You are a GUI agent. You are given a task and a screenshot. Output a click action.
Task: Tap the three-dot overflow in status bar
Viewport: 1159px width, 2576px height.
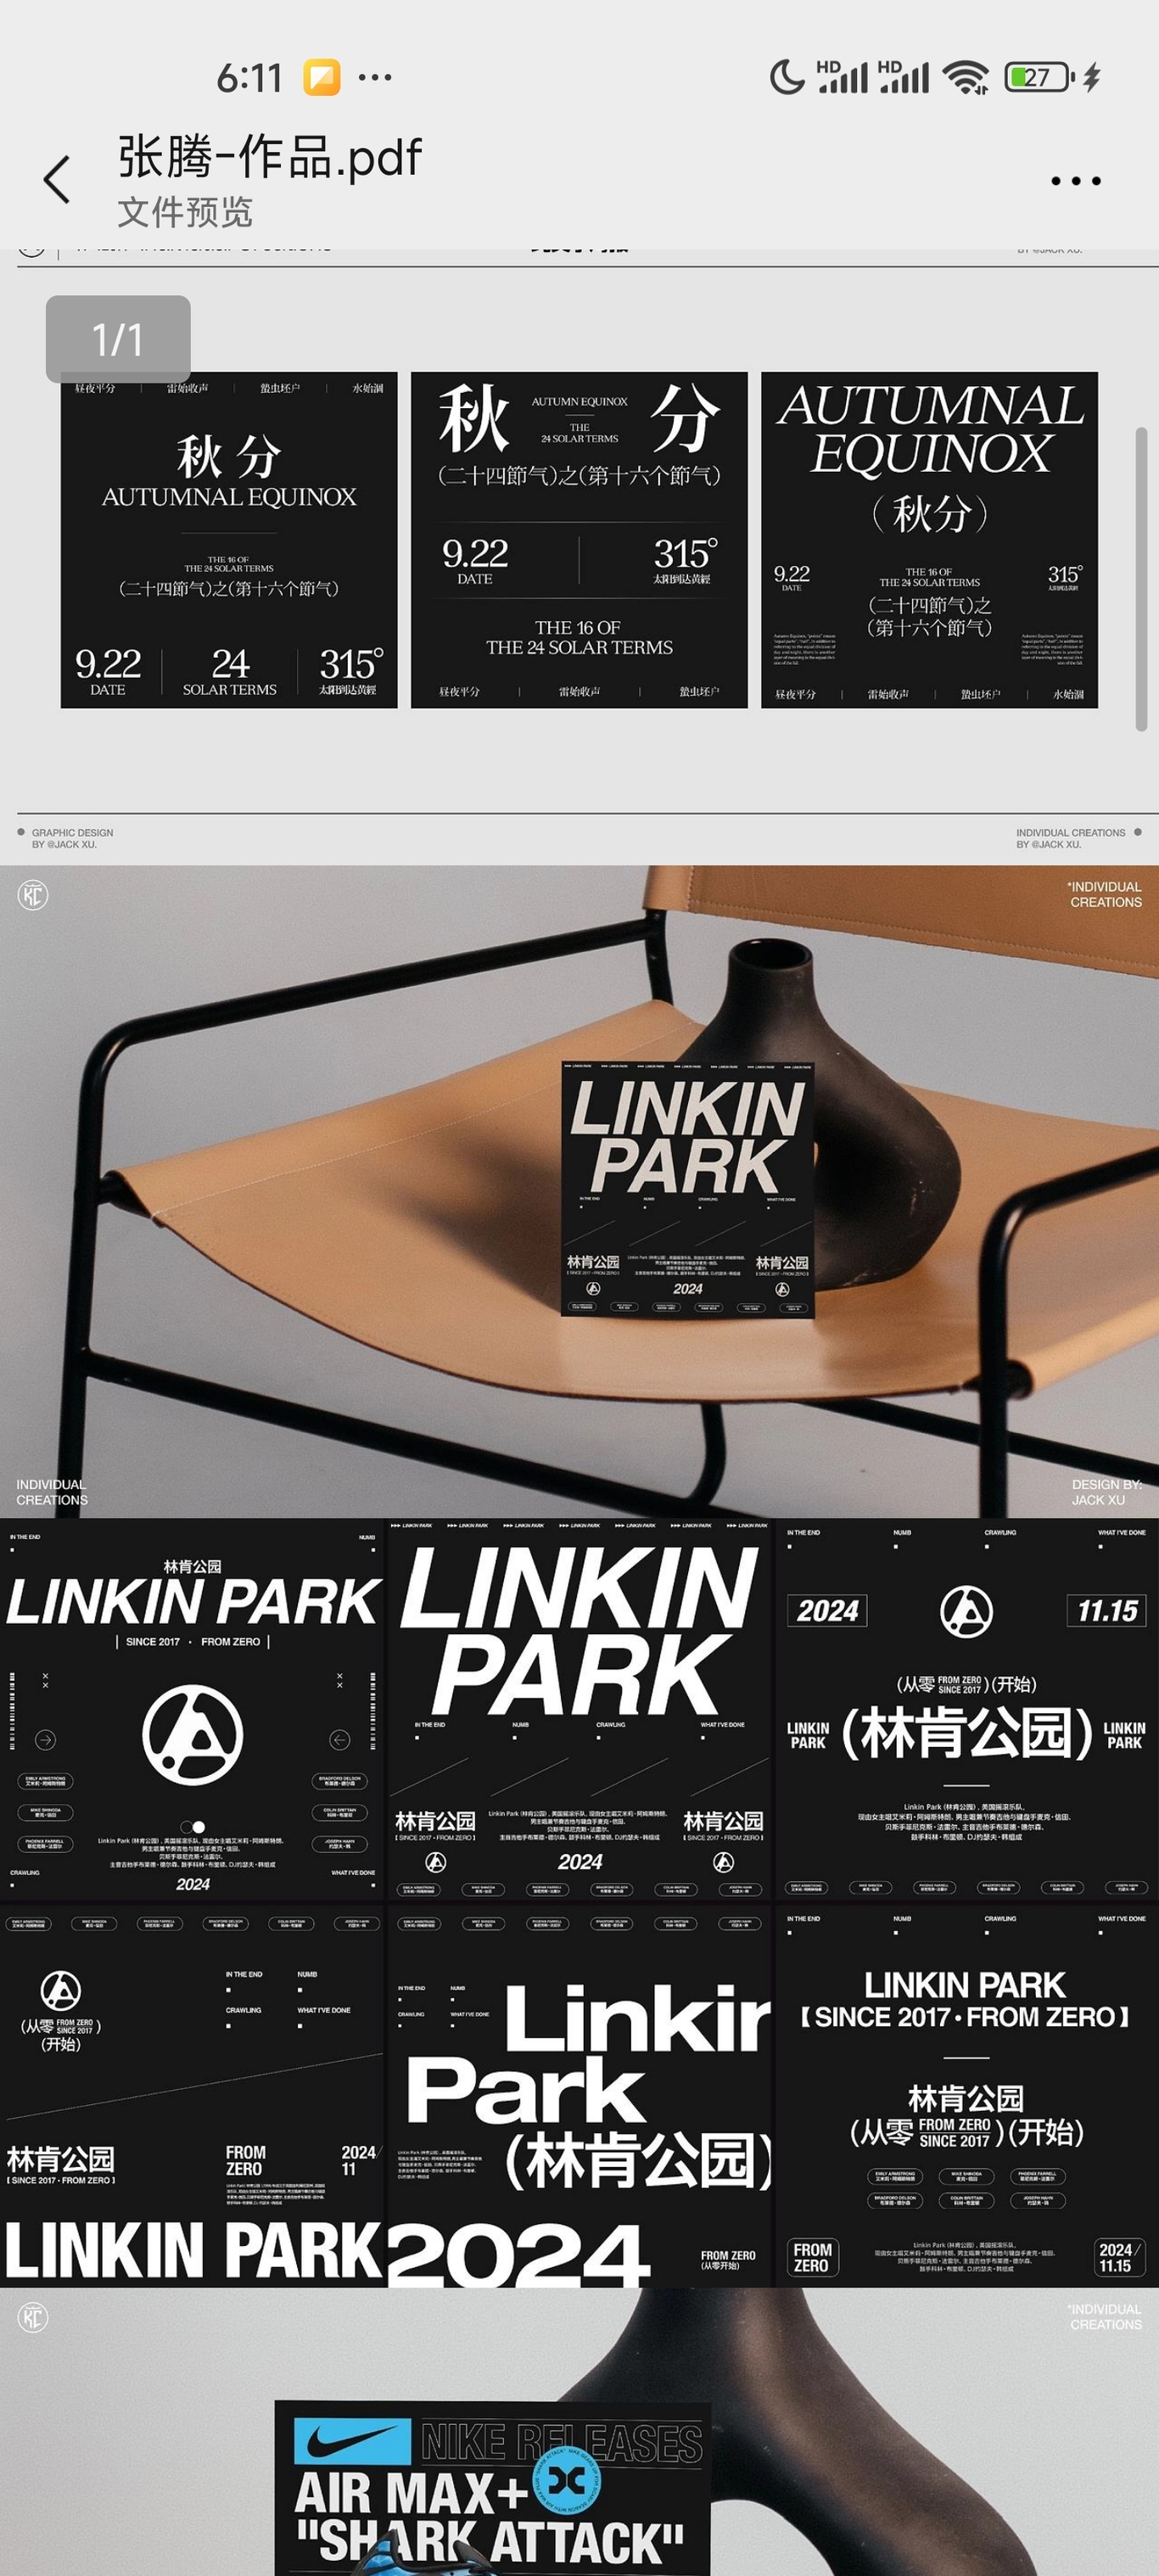[375, 76]
